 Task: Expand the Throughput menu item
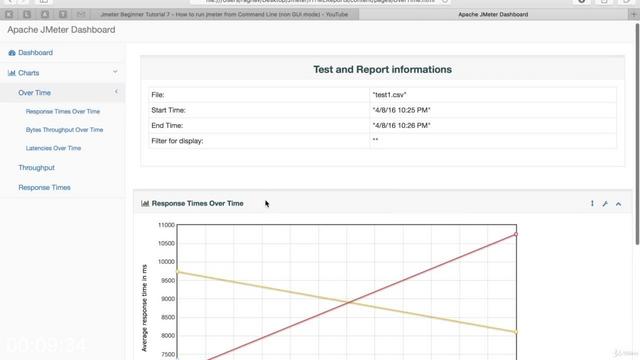[36, 168]
